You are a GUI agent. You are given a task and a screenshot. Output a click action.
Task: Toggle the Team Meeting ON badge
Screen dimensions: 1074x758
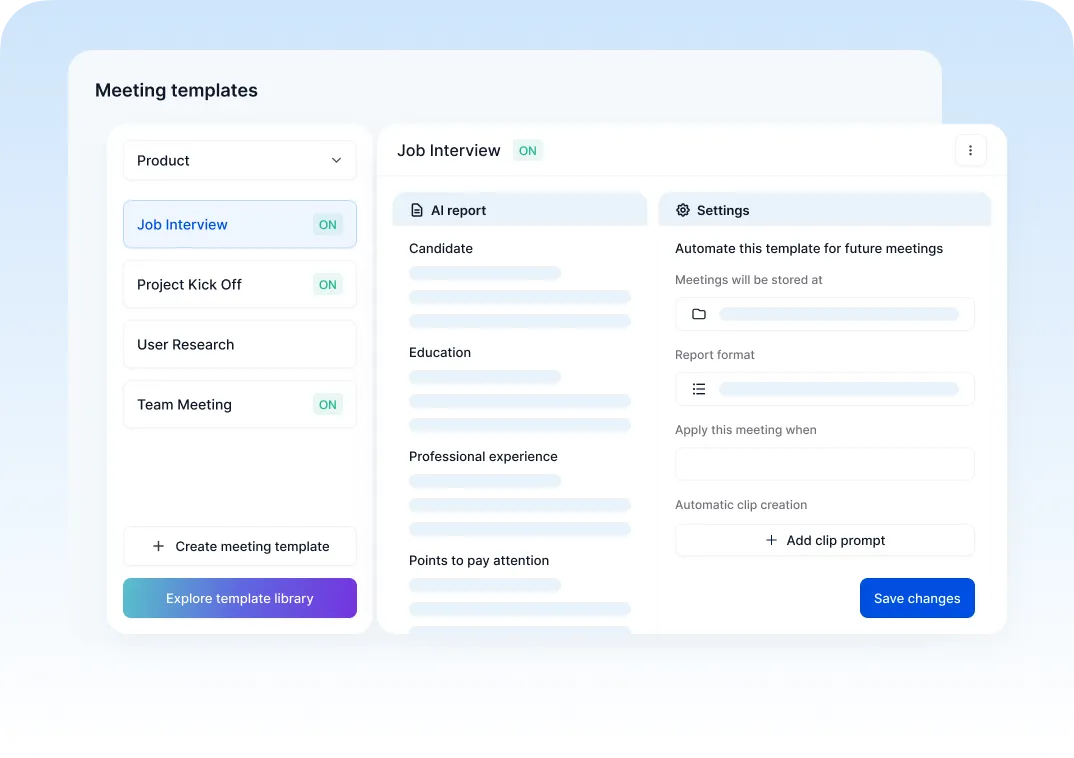coord(327,405)
